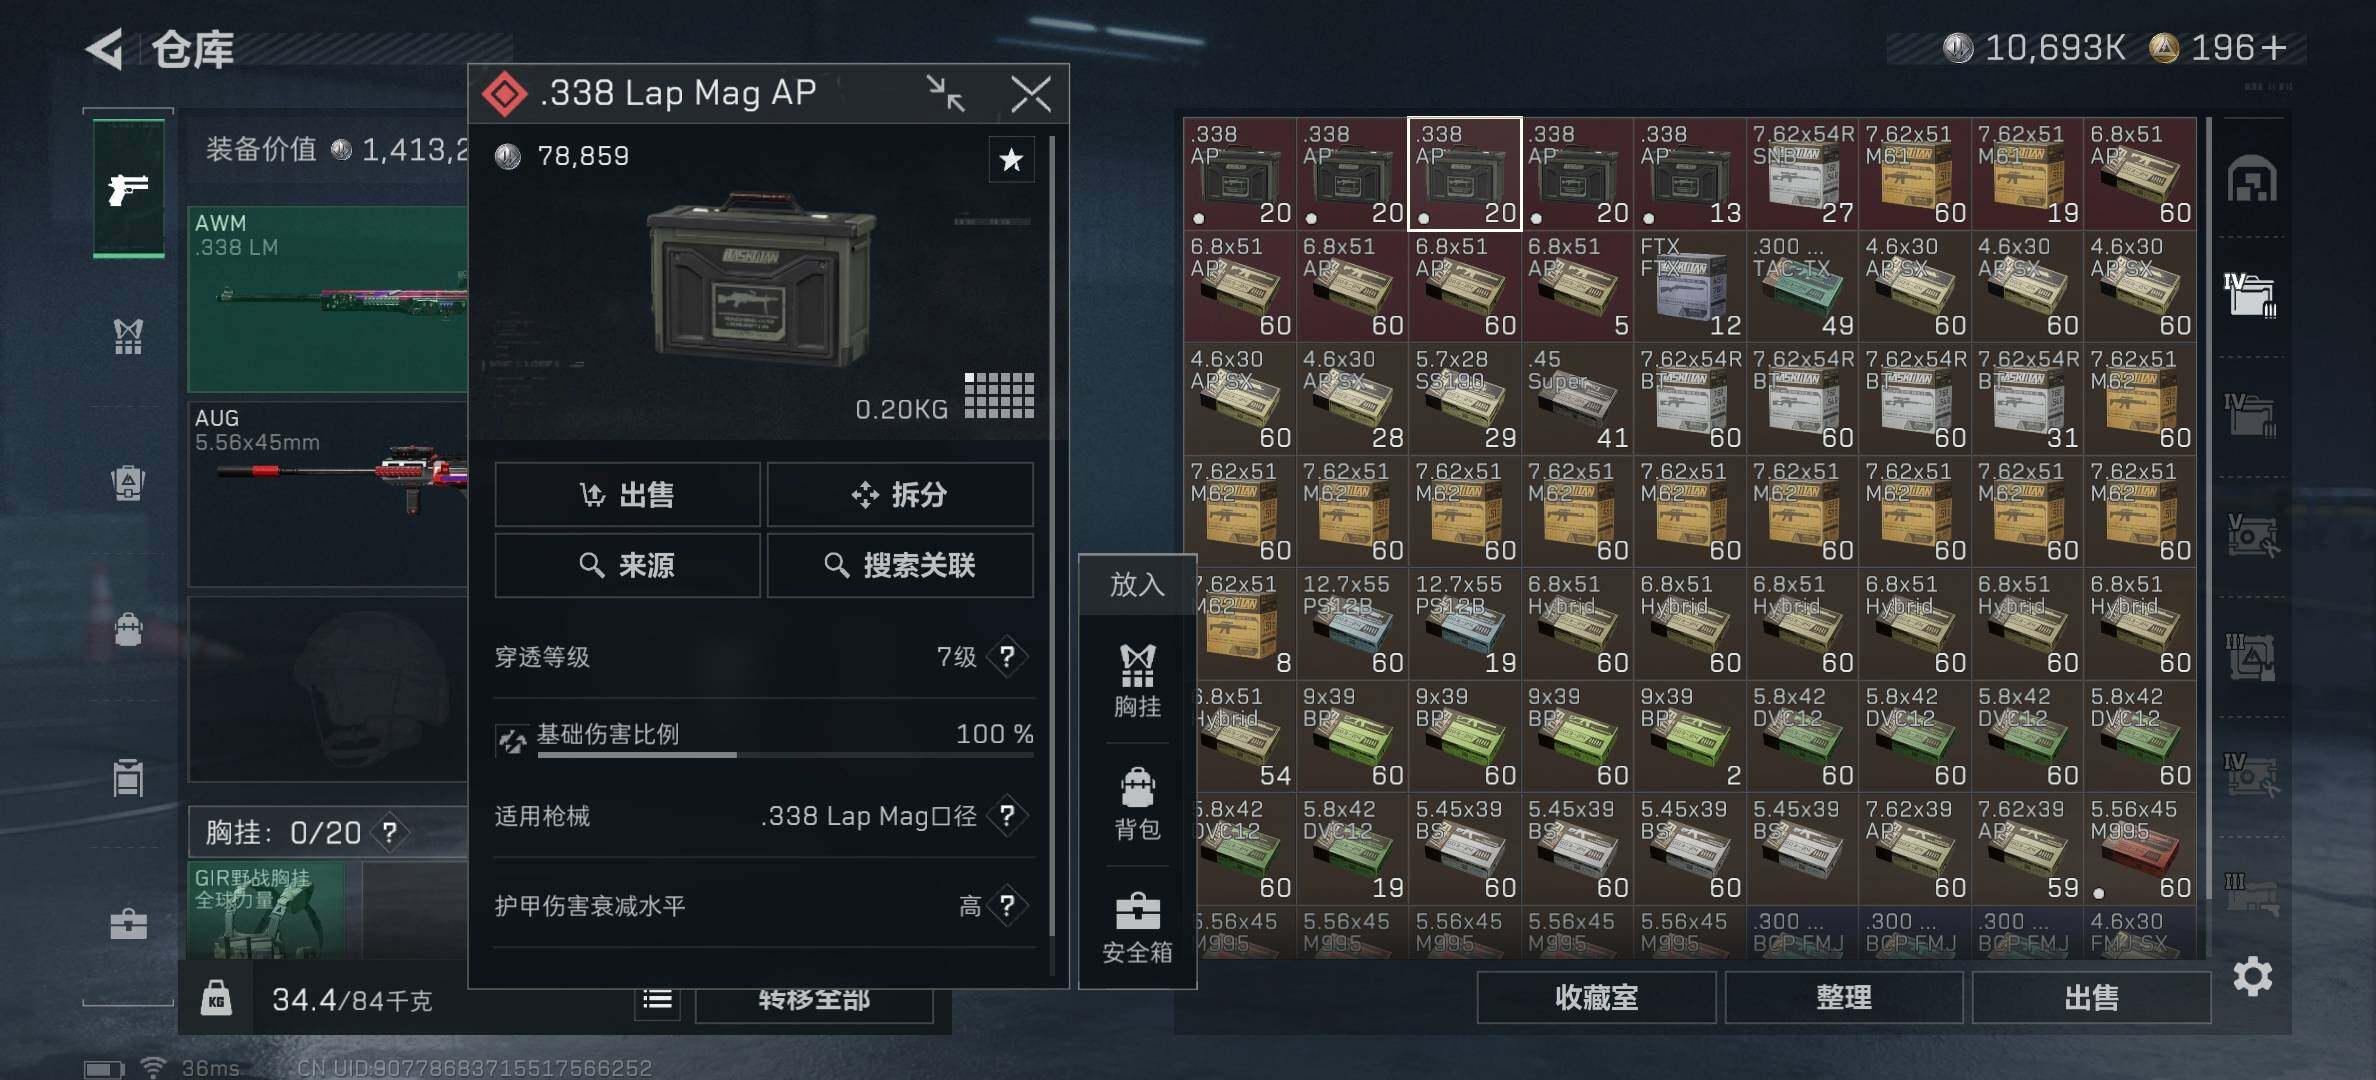Toggle the list view icon beside weight
Viewport: 2376px width, 1080px height.
(657, 999)
